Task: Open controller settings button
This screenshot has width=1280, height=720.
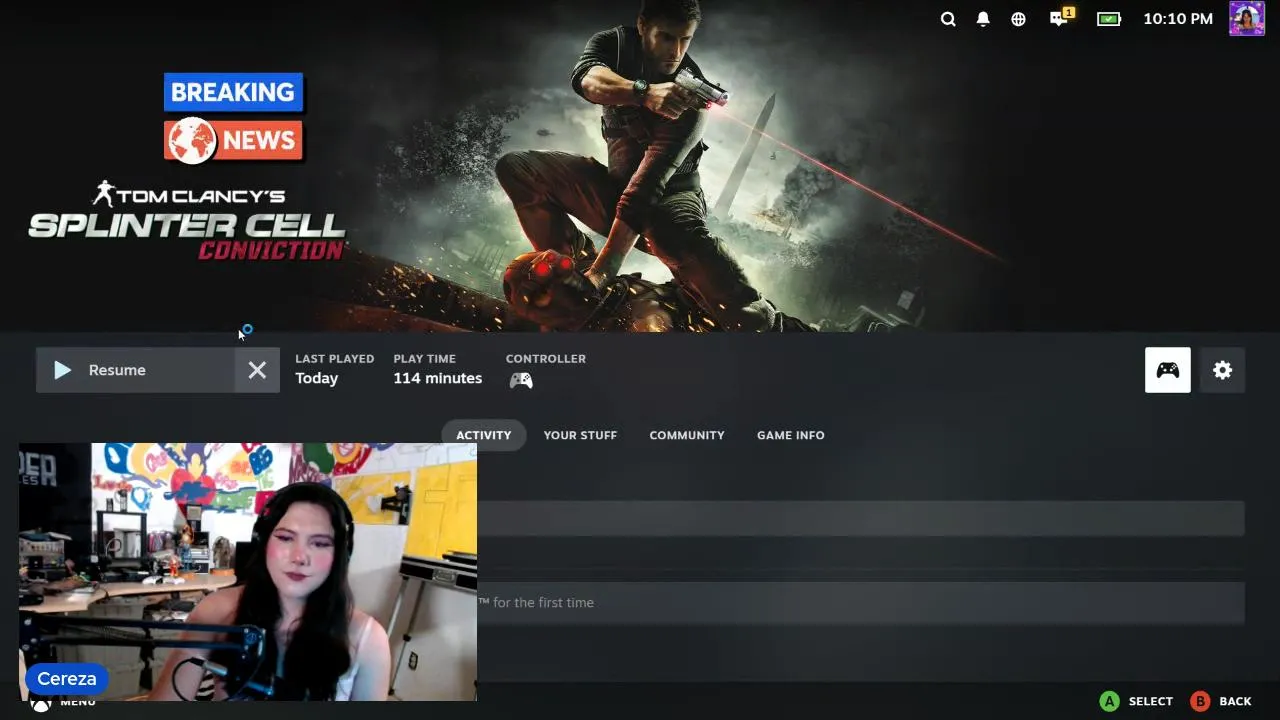Action: tap(1168, 370)
